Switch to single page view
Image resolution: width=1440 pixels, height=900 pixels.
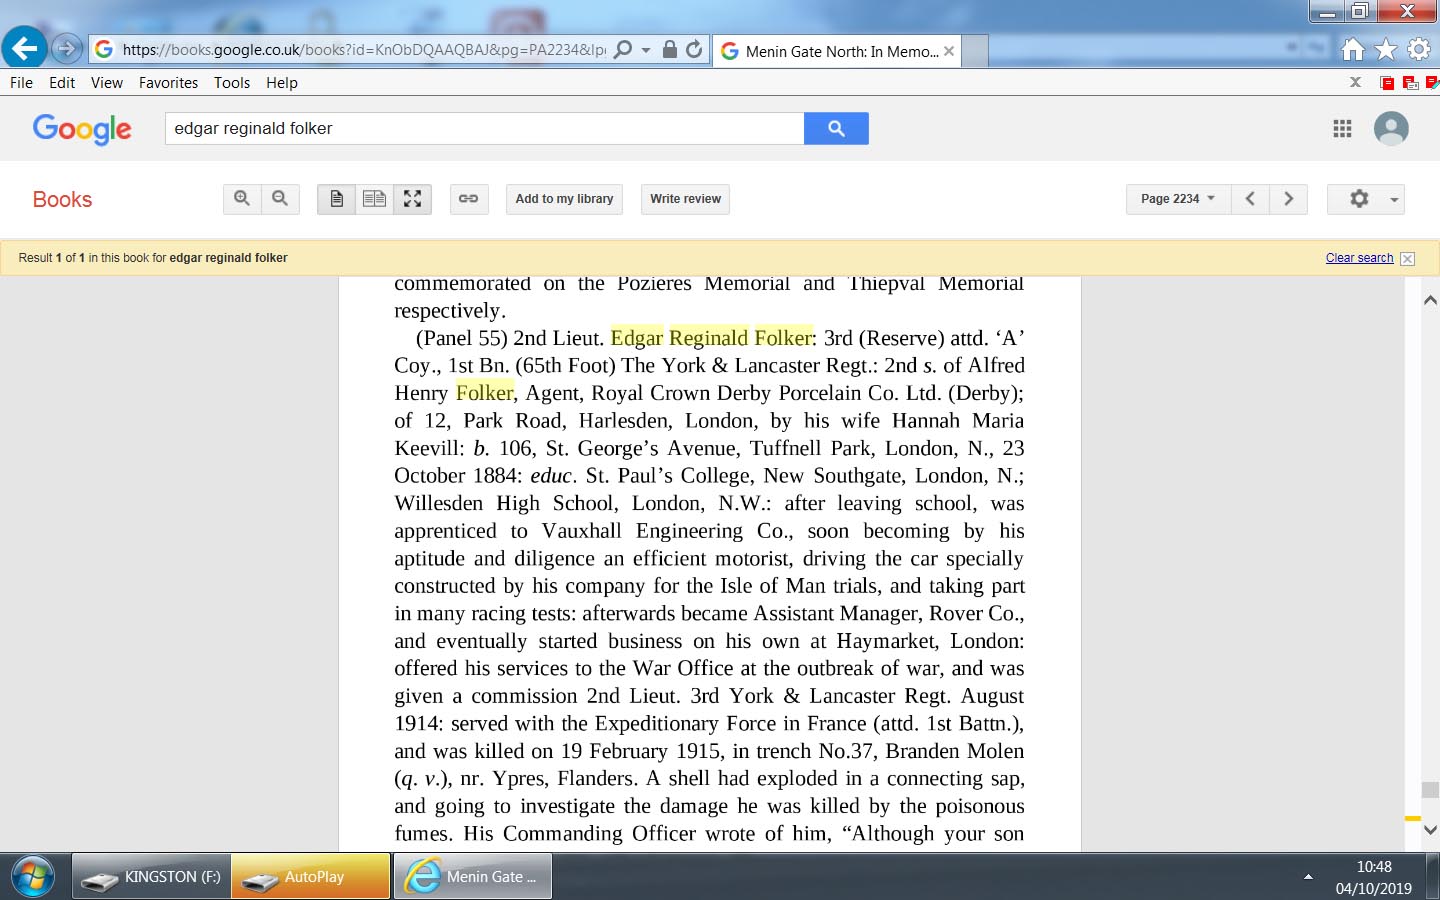pos(337,199)
